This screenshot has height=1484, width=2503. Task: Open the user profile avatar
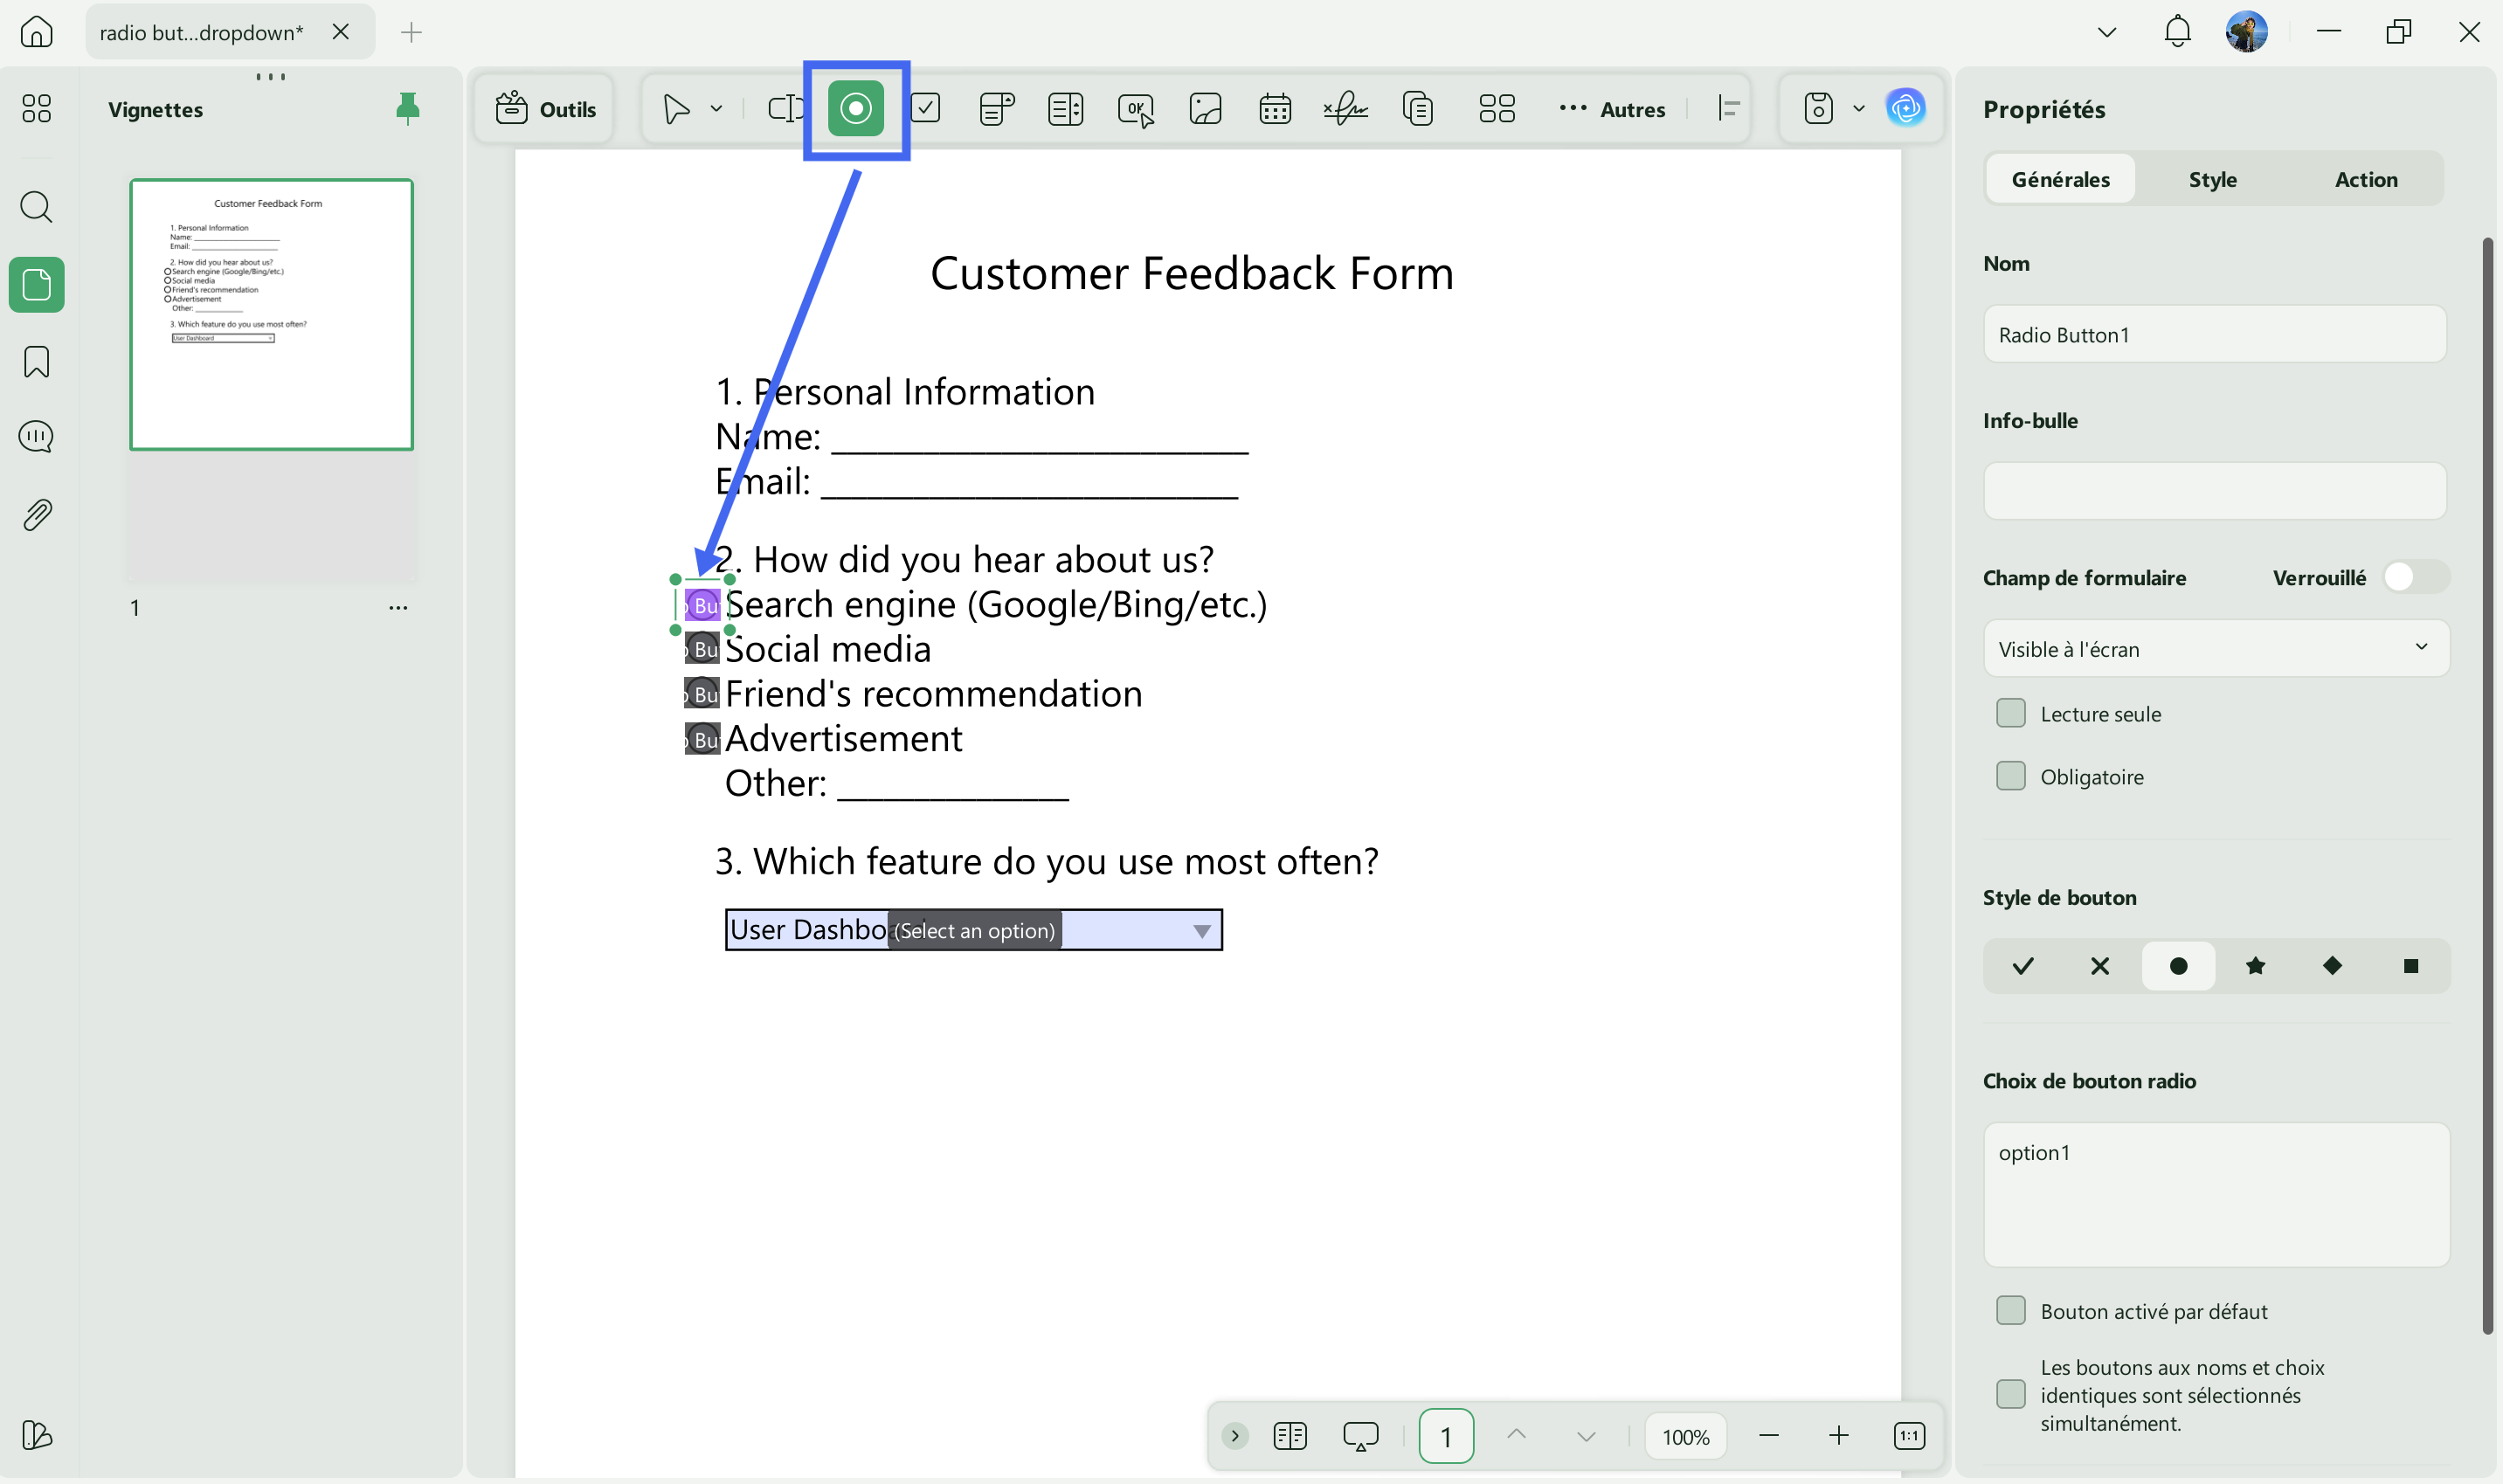pyautogui.click(x=2247, y=32)
